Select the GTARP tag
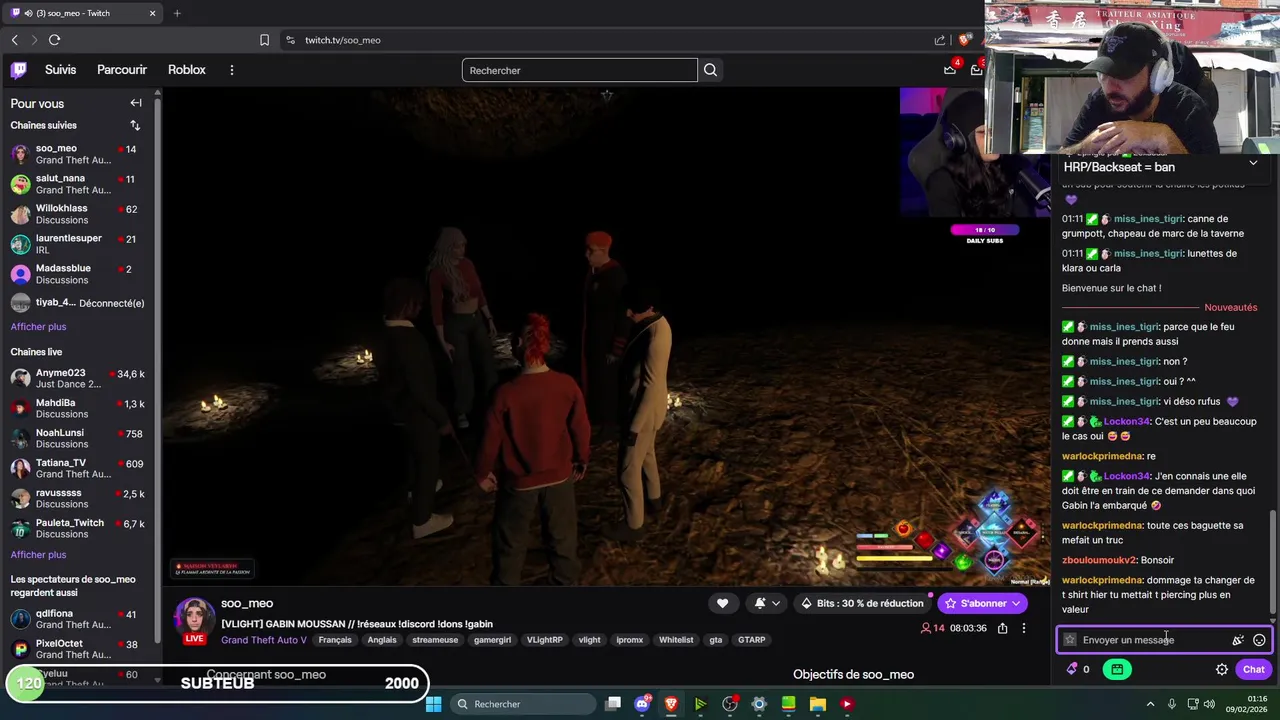Viewport: 1280px width, 720px height. [751, 640]
